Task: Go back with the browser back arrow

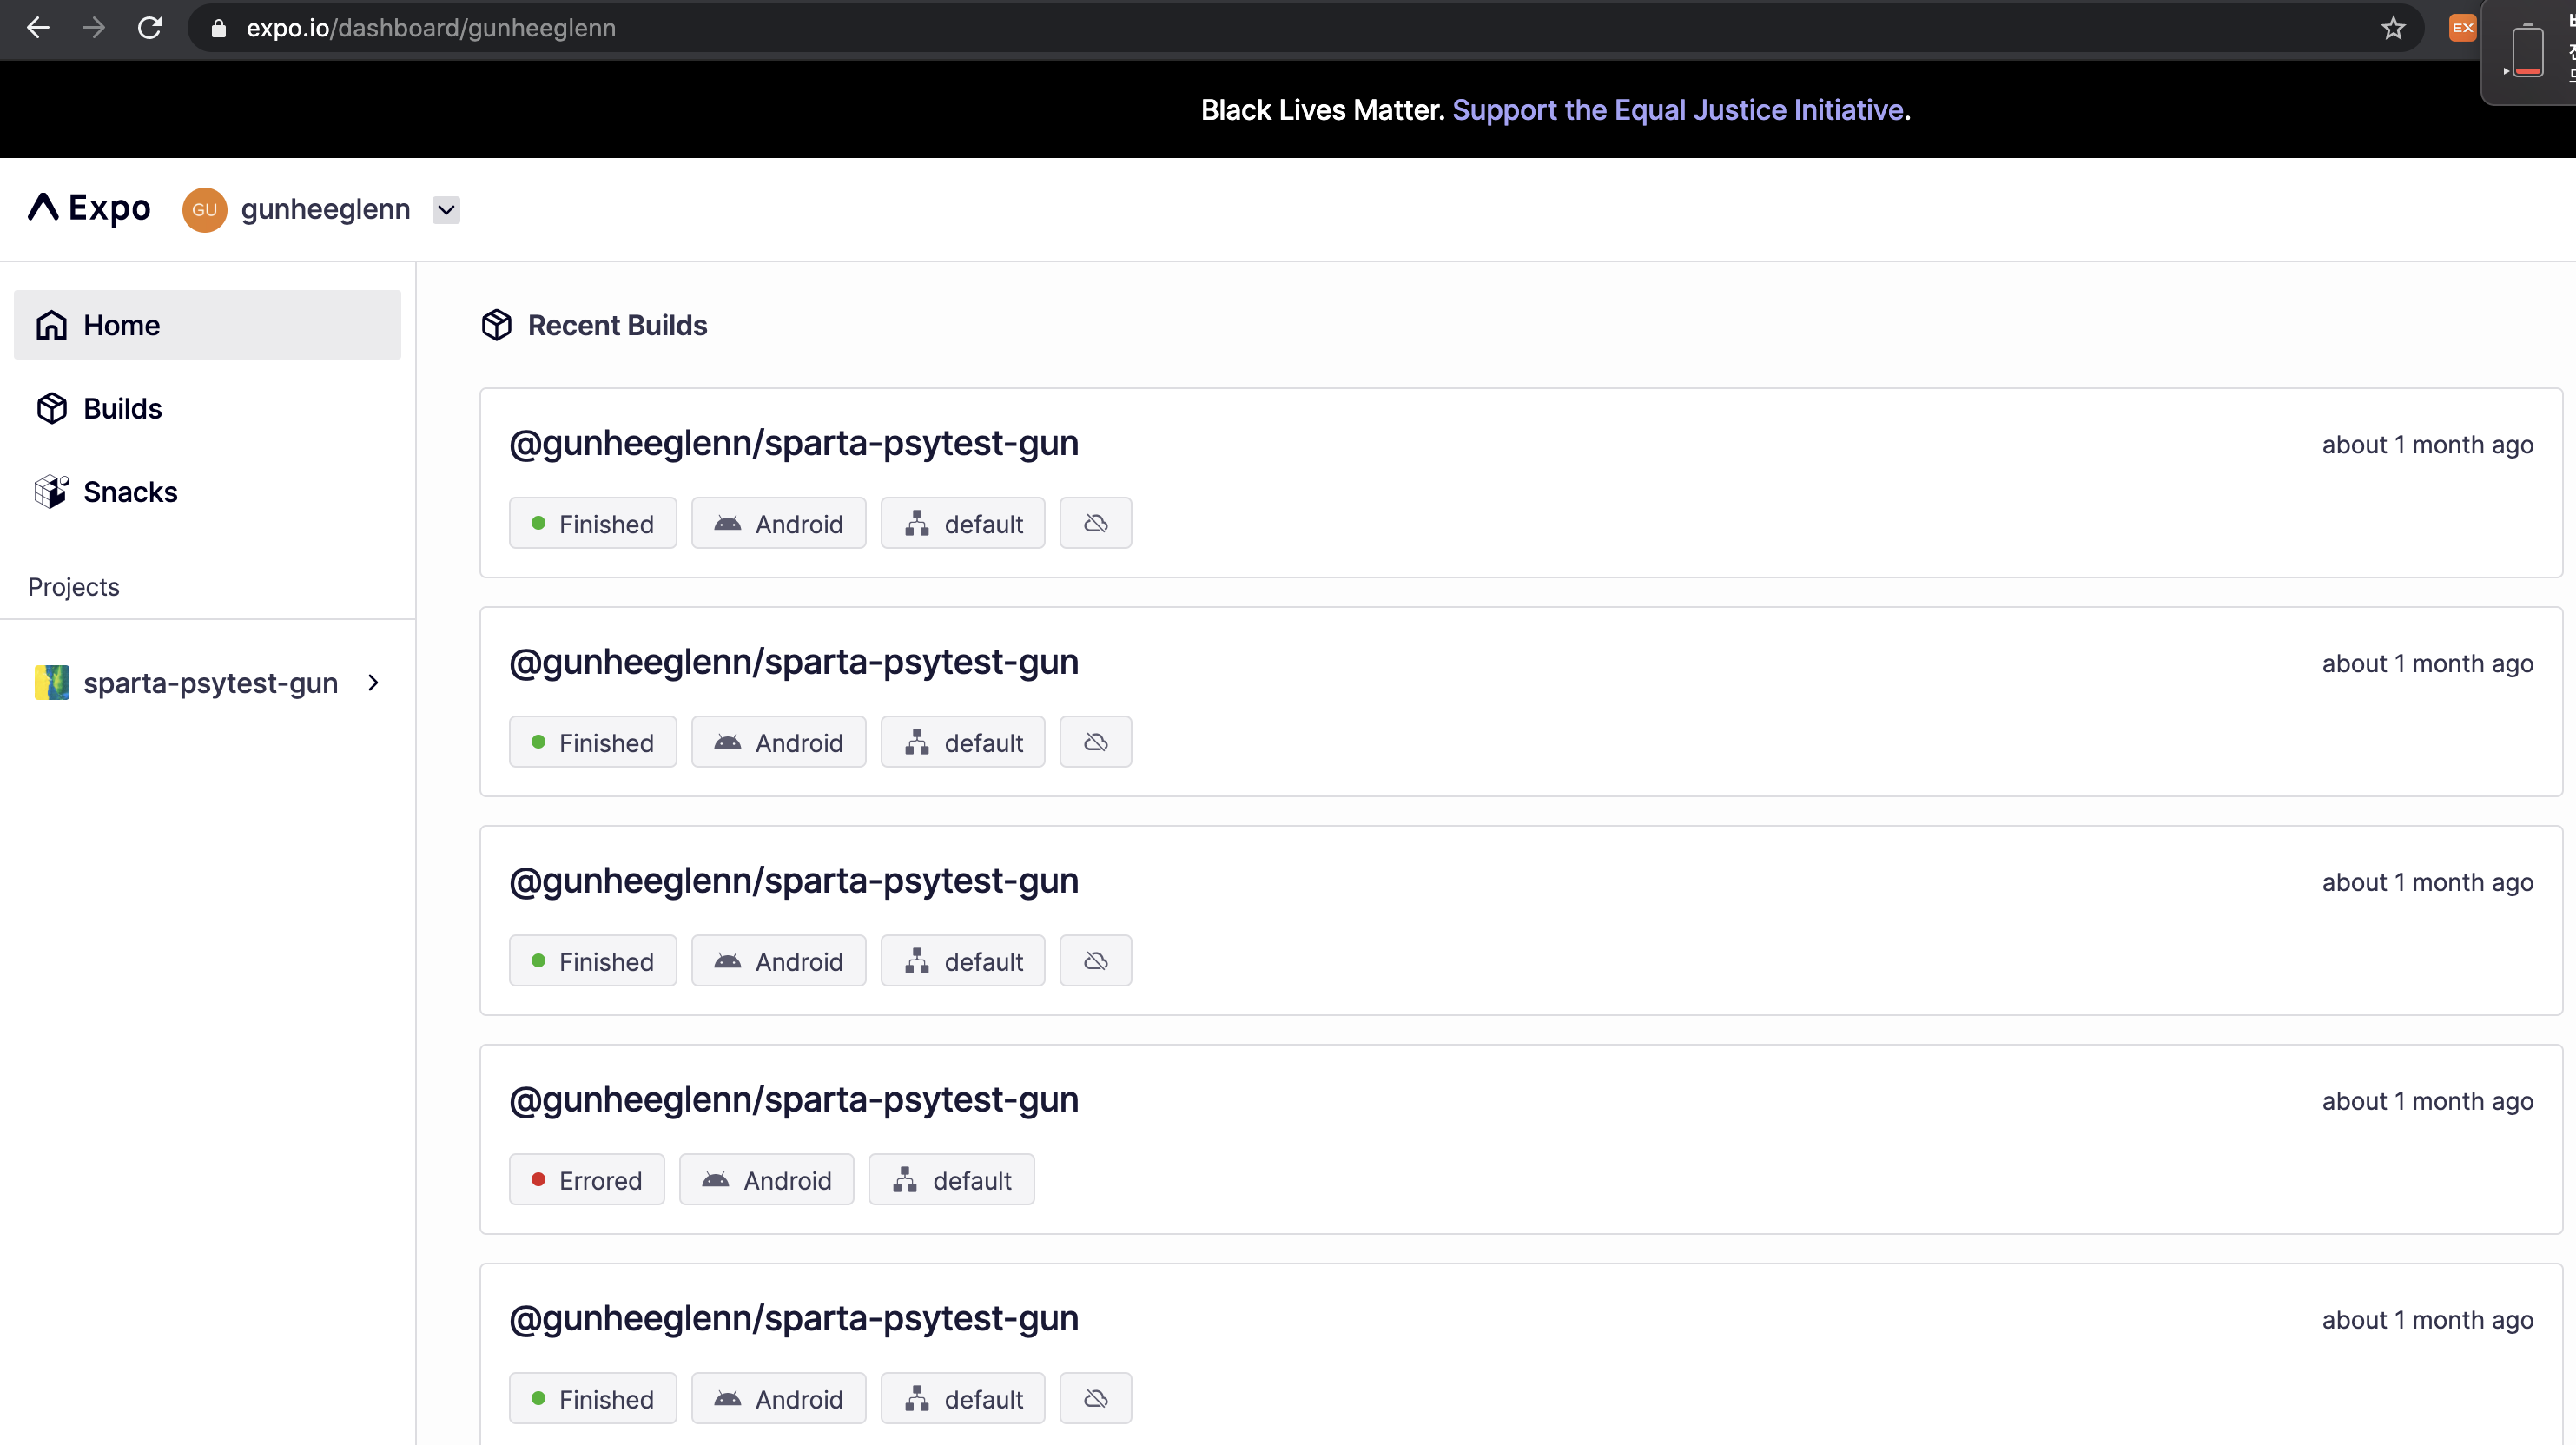Action: coord(38,28)
